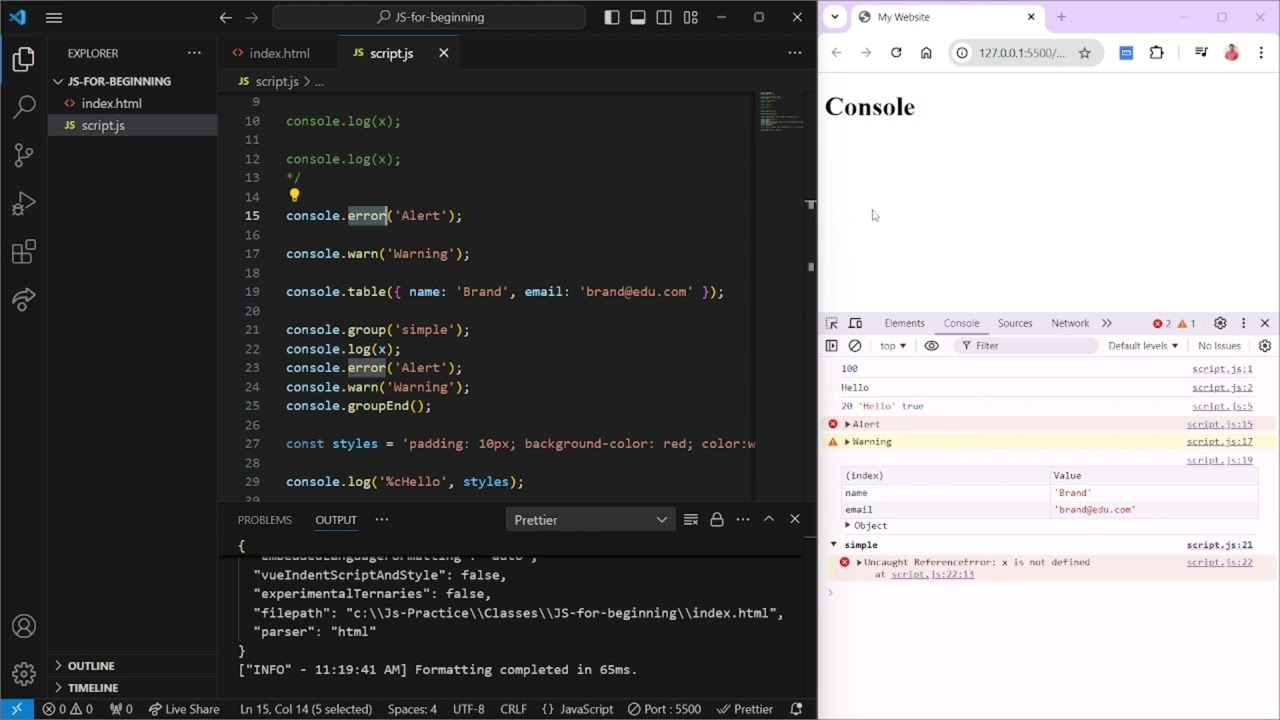
Task: Switch to the Sources DevTools tab
Action: pyautogui.click(x=1014, y=323)
